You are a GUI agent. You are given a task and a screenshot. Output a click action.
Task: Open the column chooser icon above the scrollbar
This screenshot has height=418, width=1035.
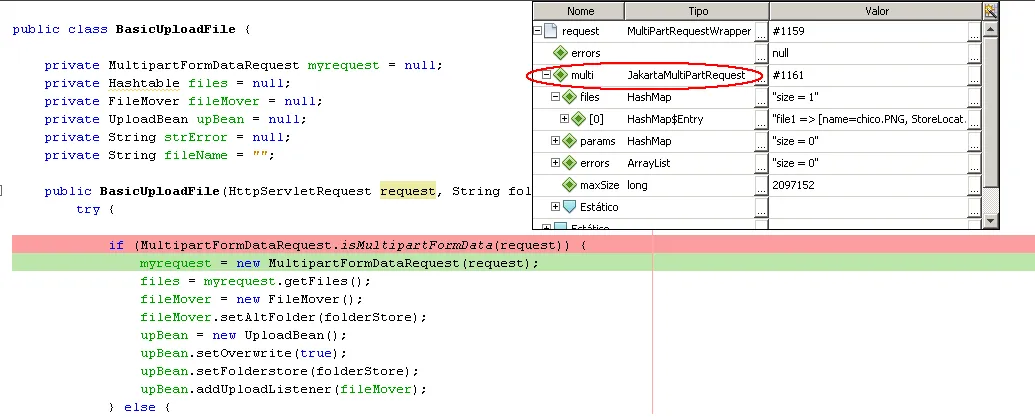[x=989, y=11]
